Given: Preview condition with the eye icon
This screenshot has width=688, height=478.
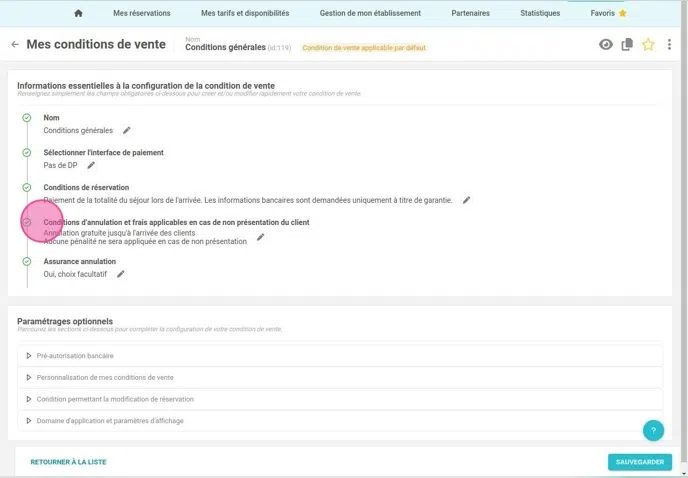Looking at the screenshot, I should tap(606, 44).
